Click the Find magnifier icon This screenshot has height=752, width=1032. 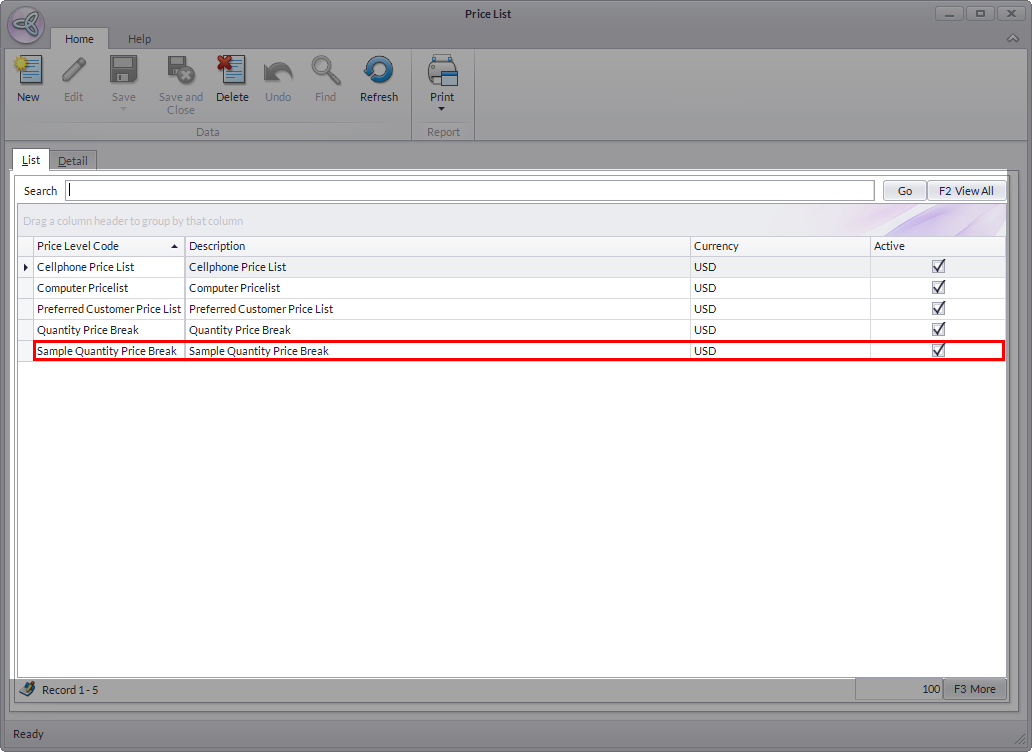click(x=325, y=71)
